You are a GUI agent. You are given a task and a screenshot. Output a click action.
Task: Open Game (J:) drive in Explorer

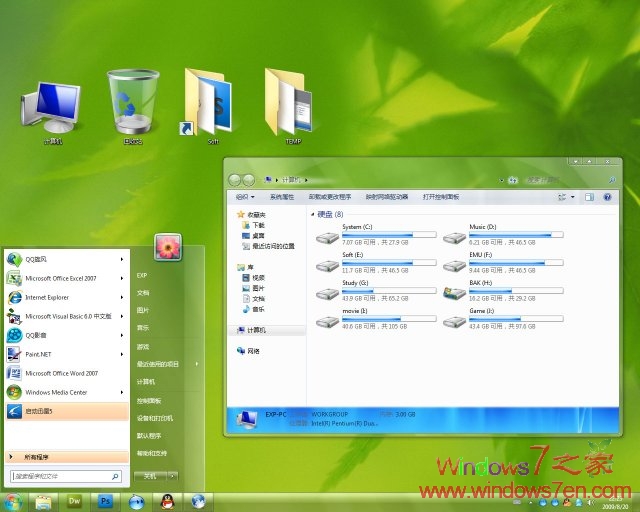[x=503, y=318]
